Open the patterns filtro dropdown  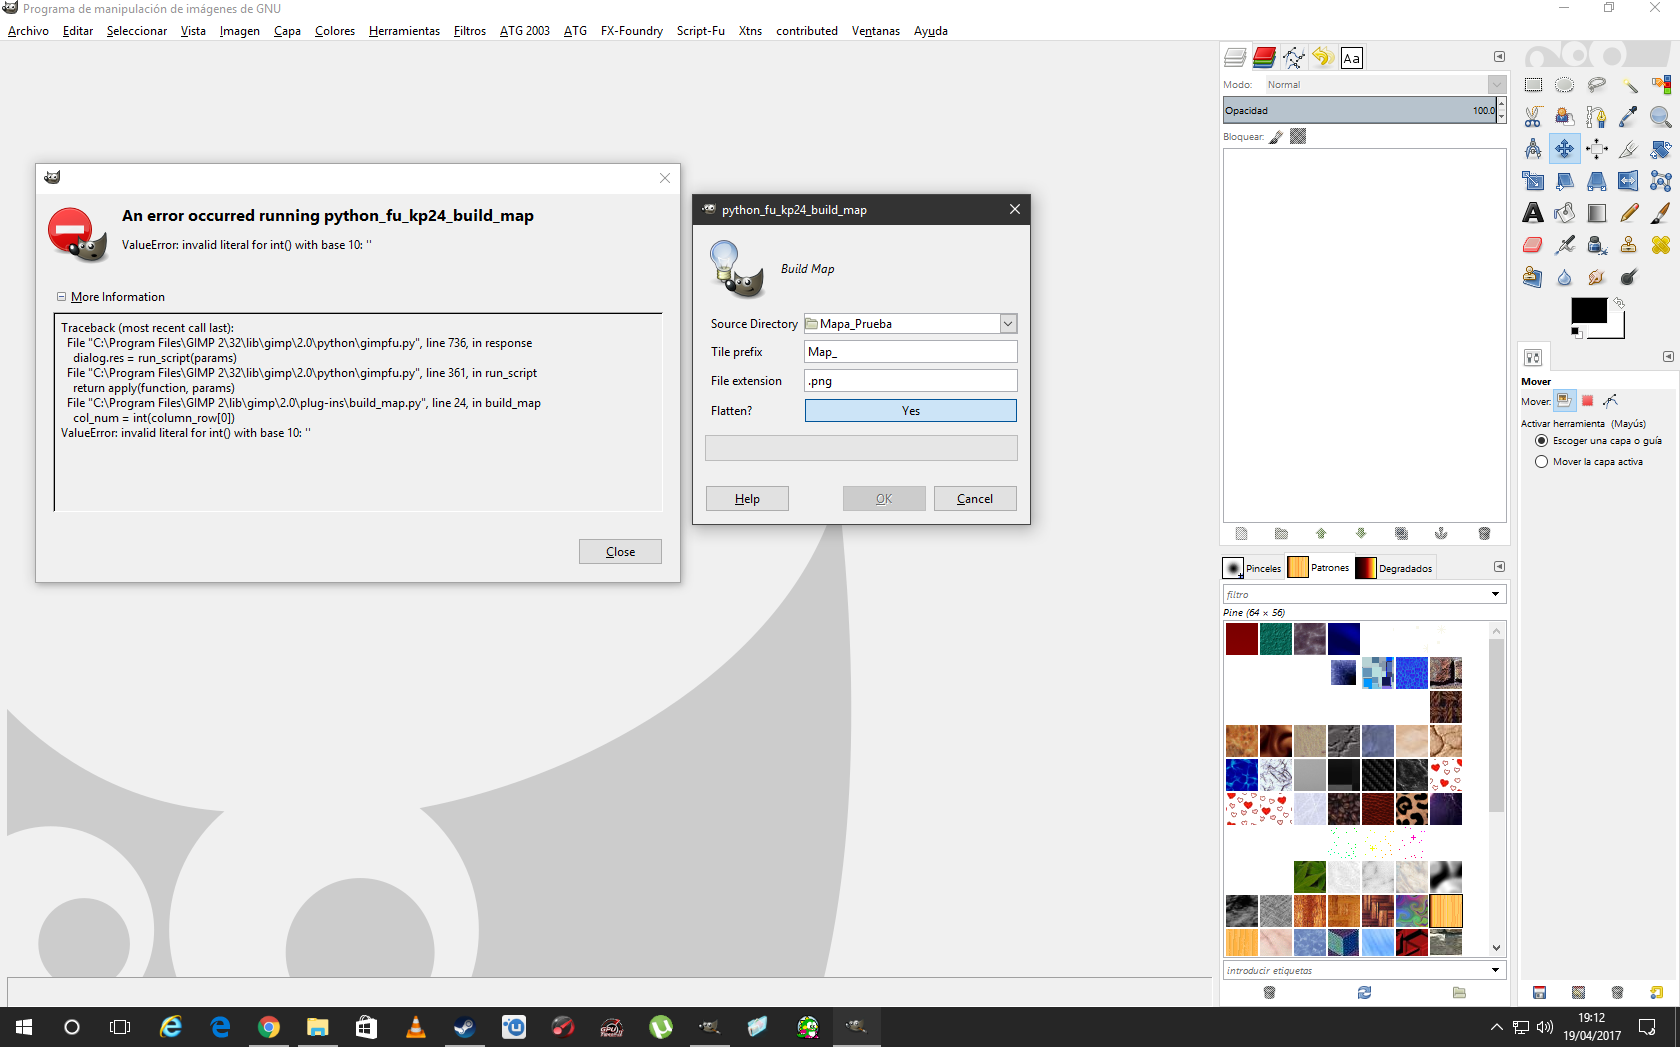point(1496,594)
